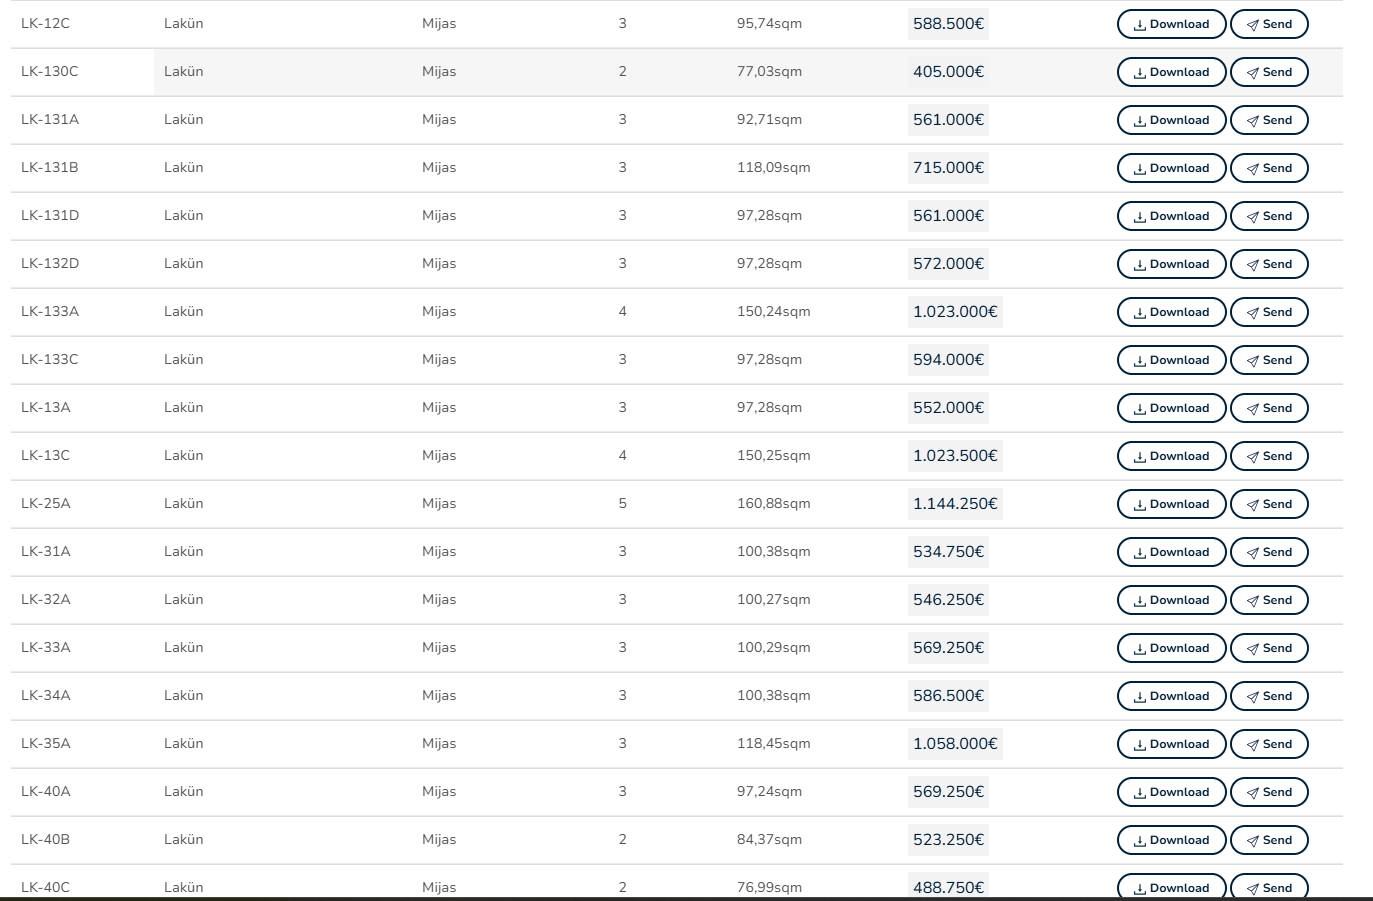Click the Lakün name in LK-31A row
1373x901 pixels.
click(184, 551)
